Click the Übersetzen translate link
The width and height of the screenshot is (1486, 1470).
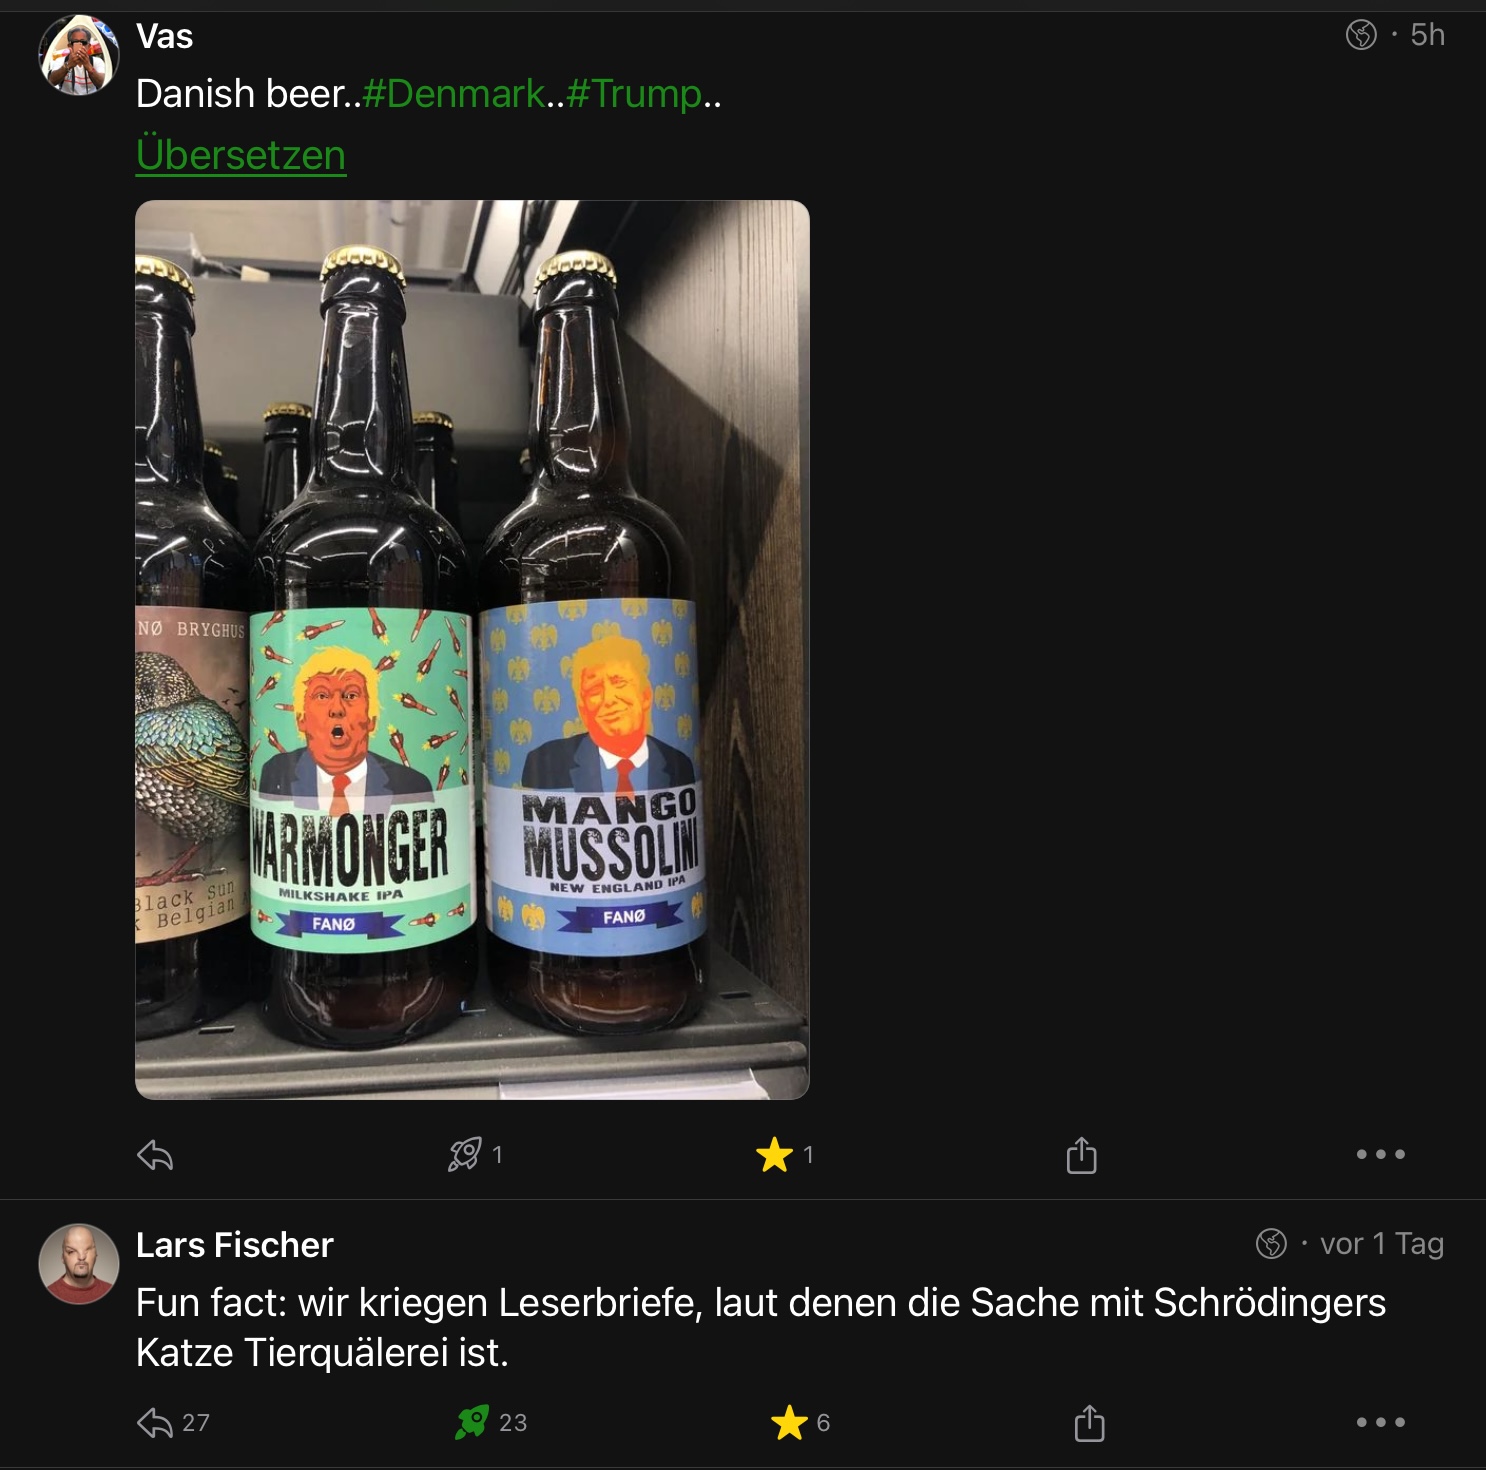(241, 155)
